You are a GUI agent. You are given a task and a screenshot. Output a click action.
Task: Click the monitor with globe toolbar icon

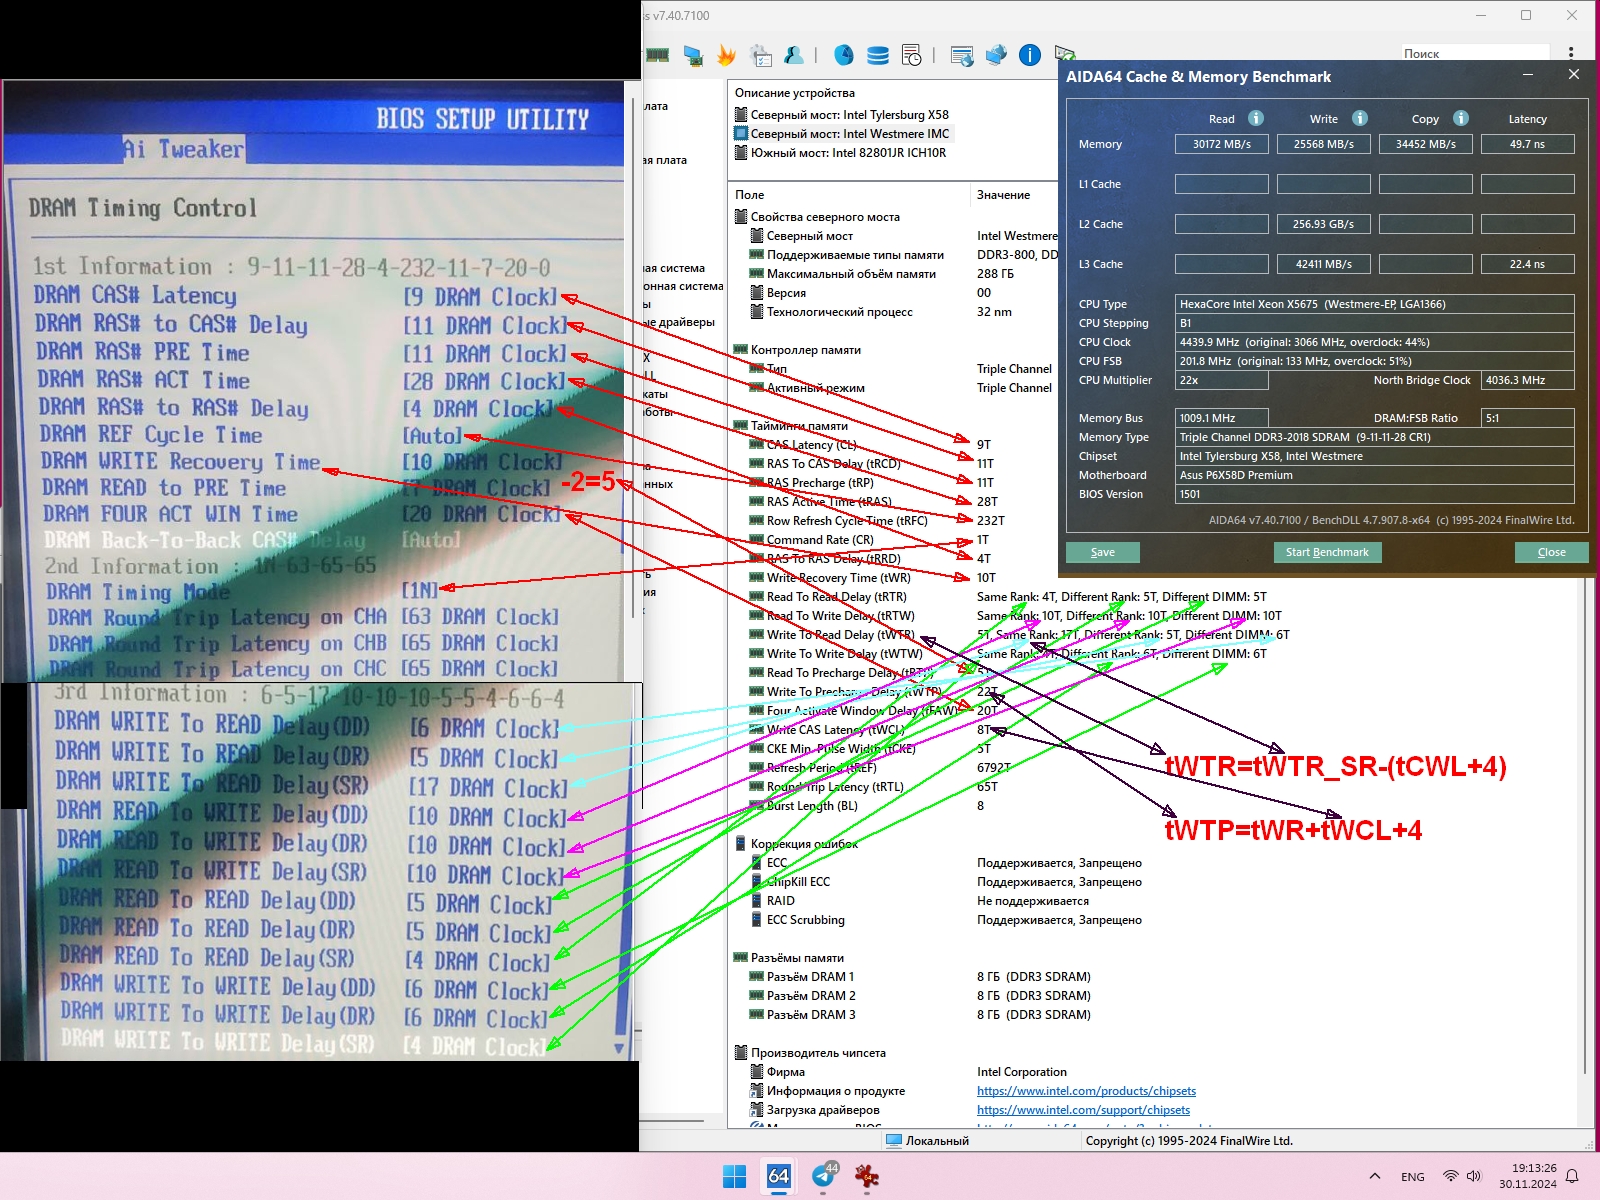click(x=996, y=55)
